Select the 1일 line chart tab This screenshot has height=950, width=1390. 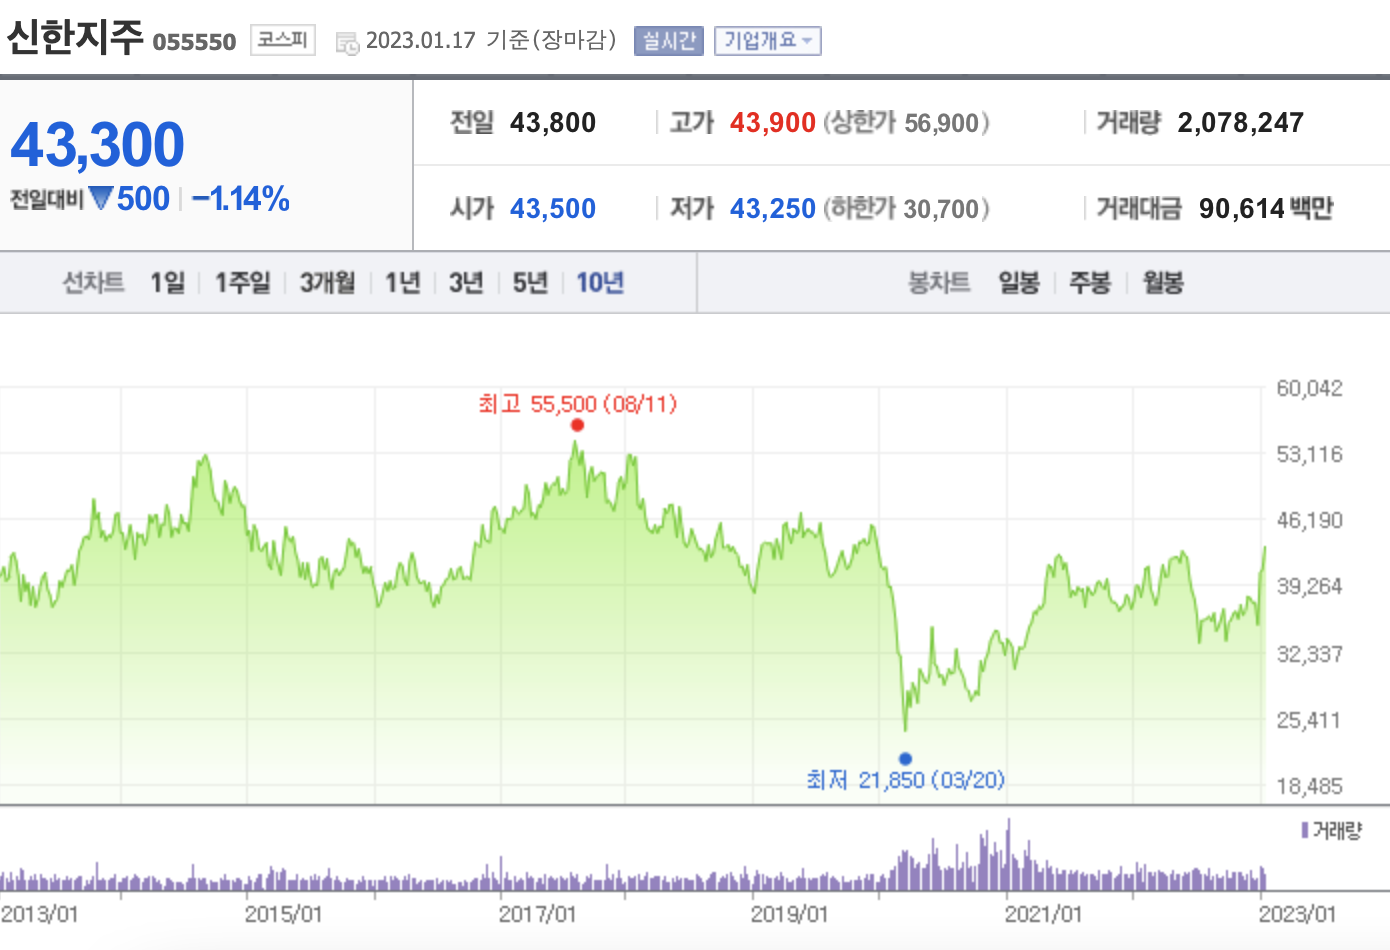point(168,283)
